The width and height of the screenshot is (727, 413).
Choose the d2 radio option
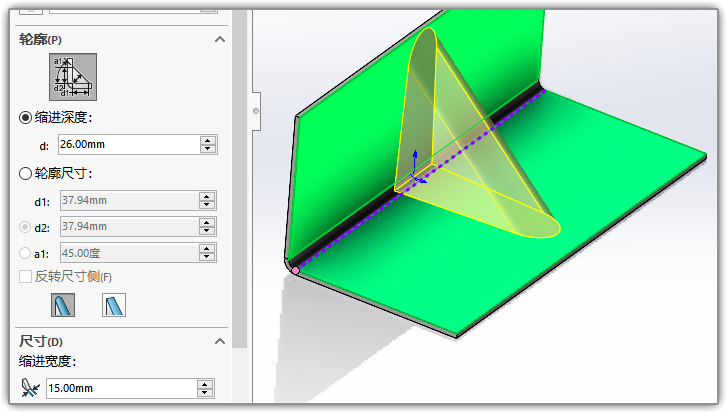click(26, 226)
